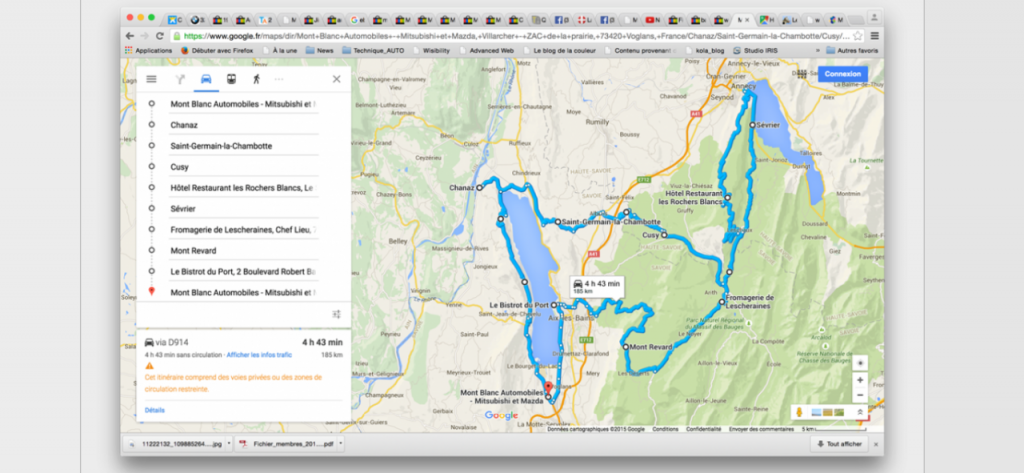Select the via D914 route summary
1024x473 pixels.
243,342
